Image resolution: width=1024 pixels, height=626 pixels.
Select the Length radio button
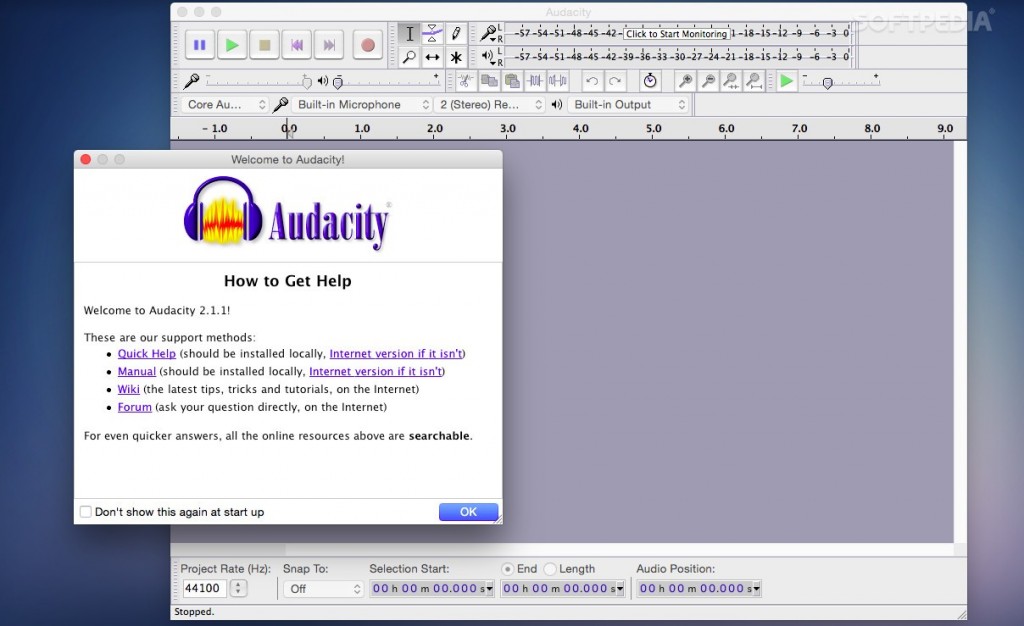[550, 569]
